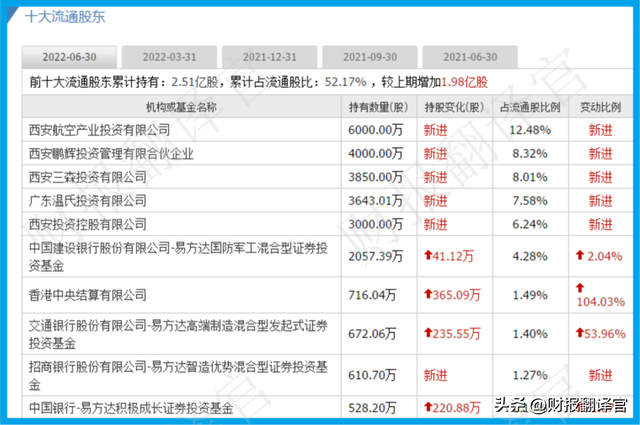Select the 易方达智造优势混合型 fund entry
Image resolution: width=640 pixels, height=425 pixels.
pyautogui.click(x=178, y=375)
